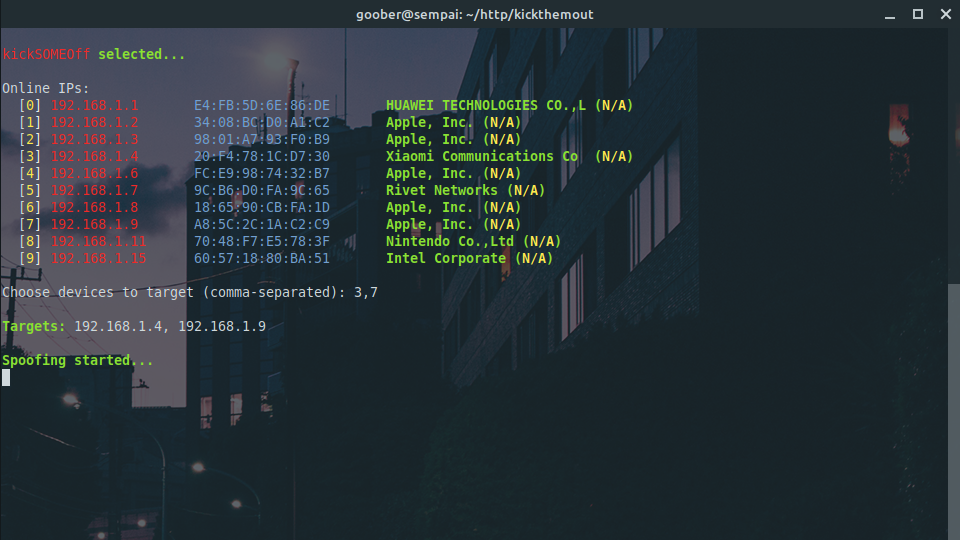The image size is (960, 540).
Task: Select IP address 192.168.1.11
Action: tap(99, 241)
